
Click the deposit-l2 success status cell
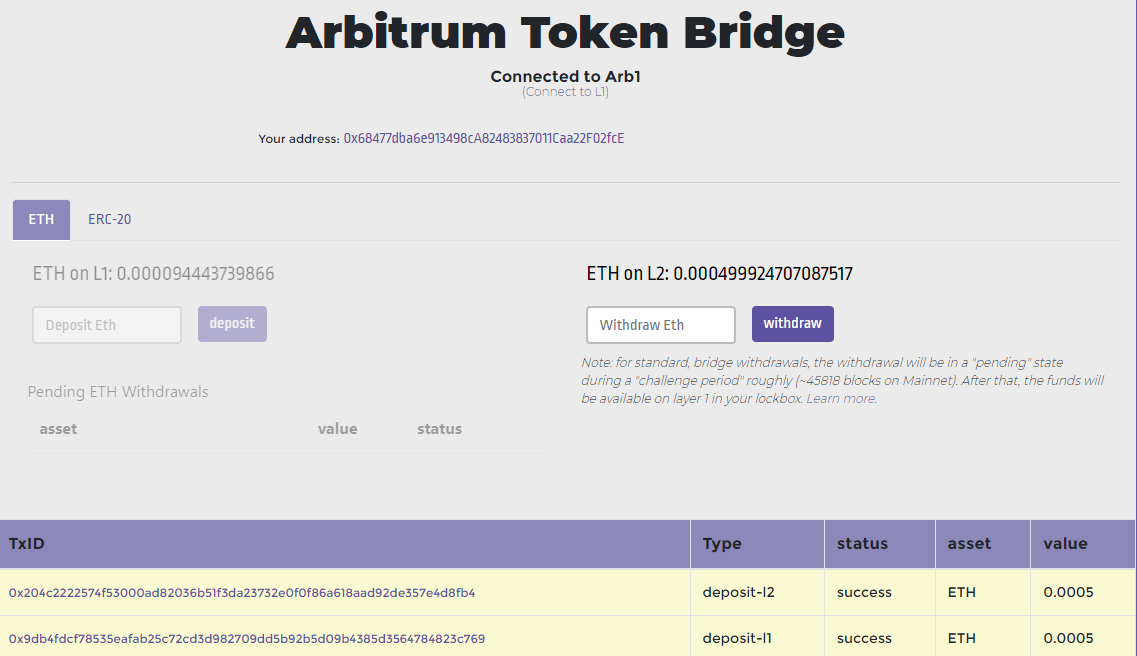864,592
